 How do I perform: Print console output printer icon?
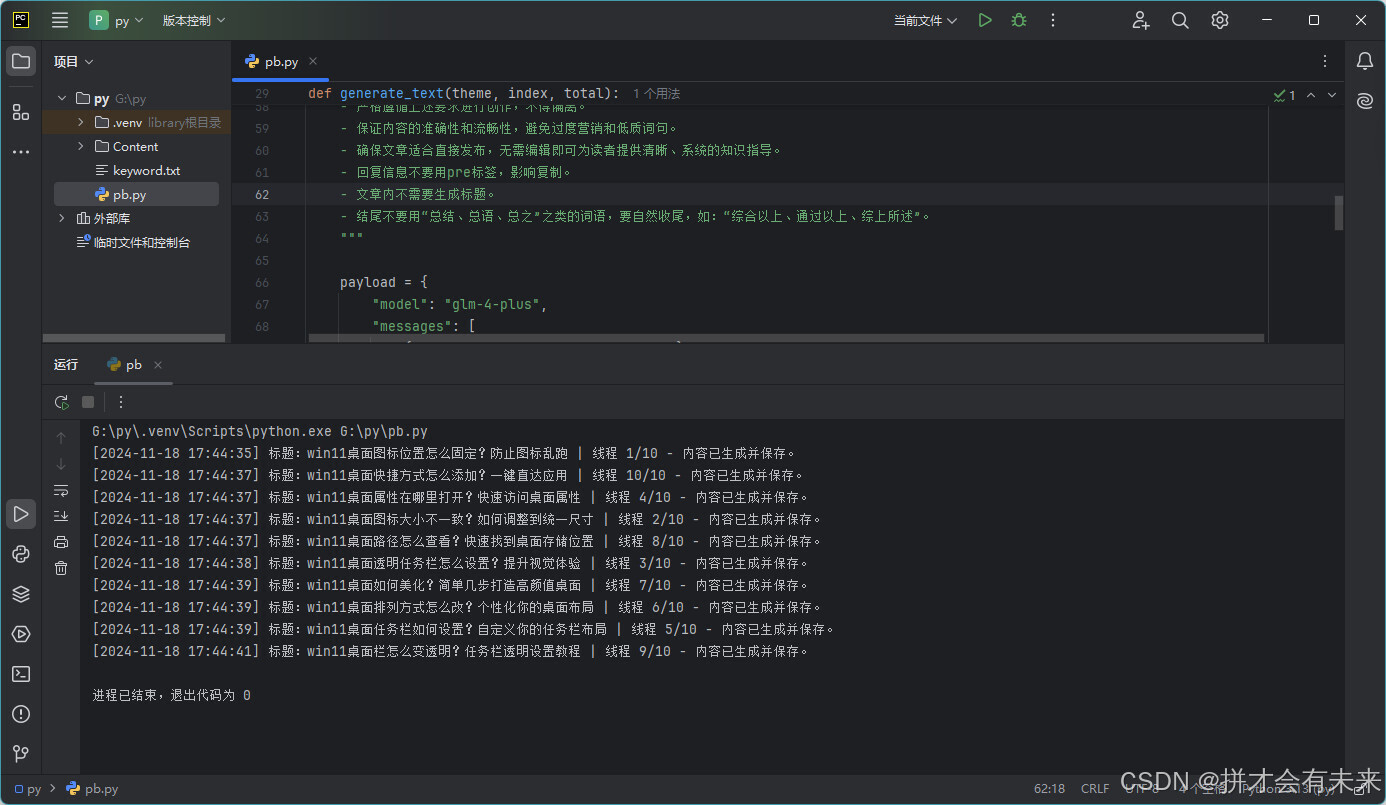[x=61, y=542]
